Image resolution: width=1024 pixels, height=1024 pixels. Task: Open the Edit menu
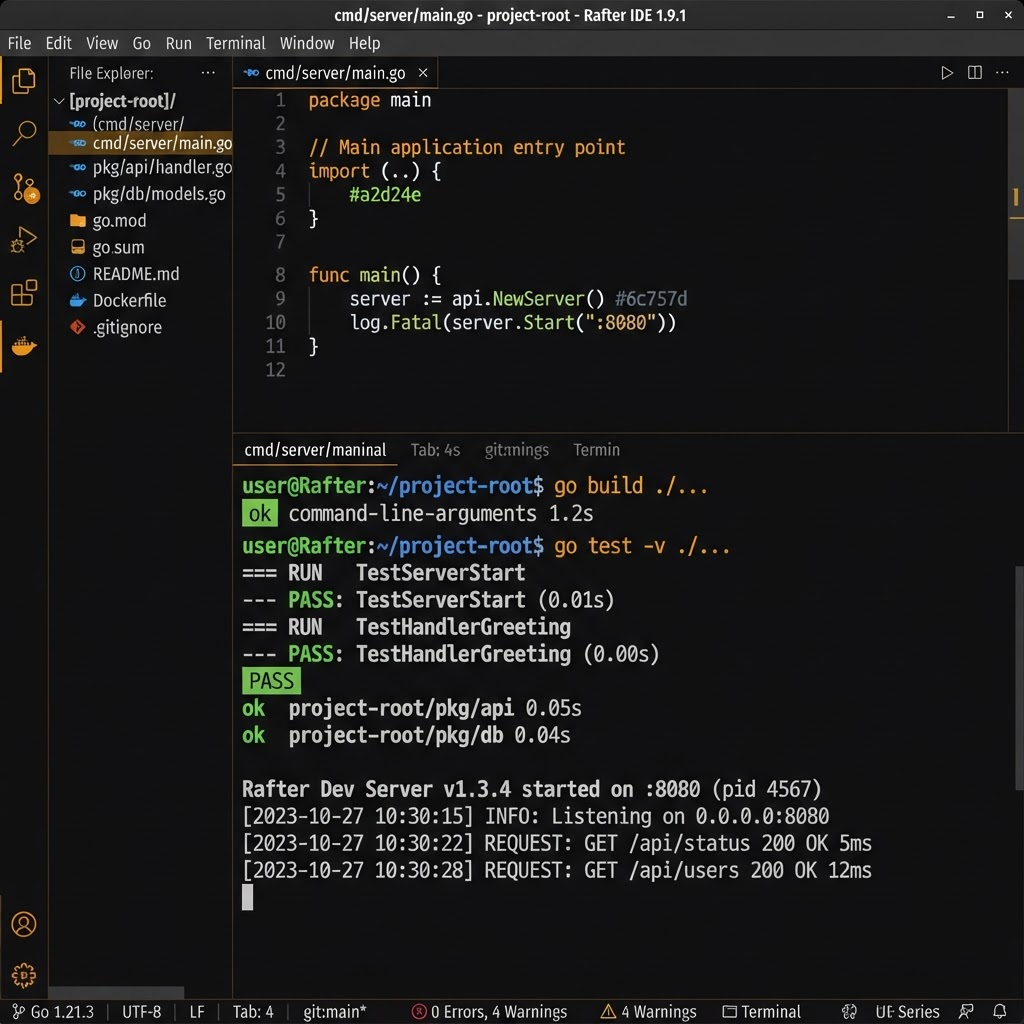(x=58, y=43)
